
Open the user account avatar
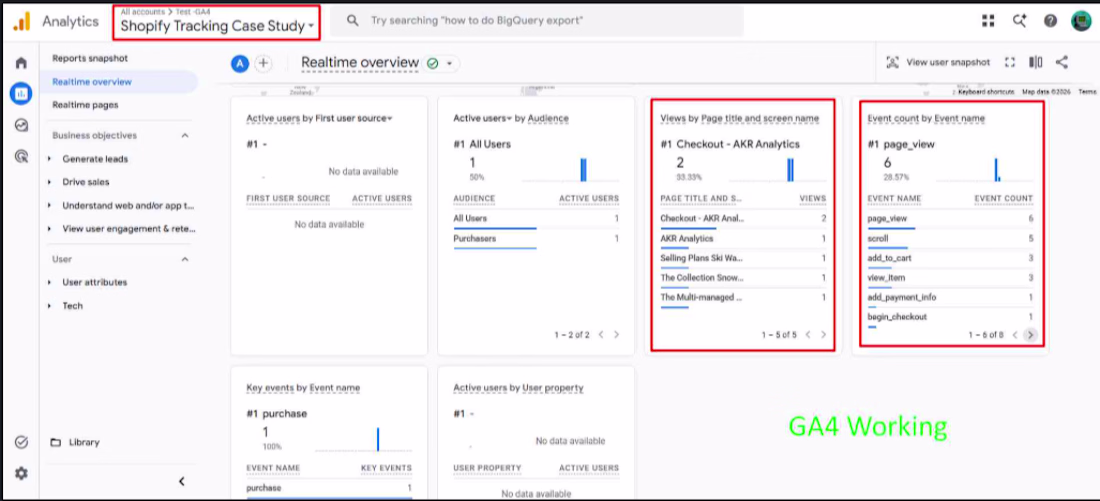(x=1081, y=21)
